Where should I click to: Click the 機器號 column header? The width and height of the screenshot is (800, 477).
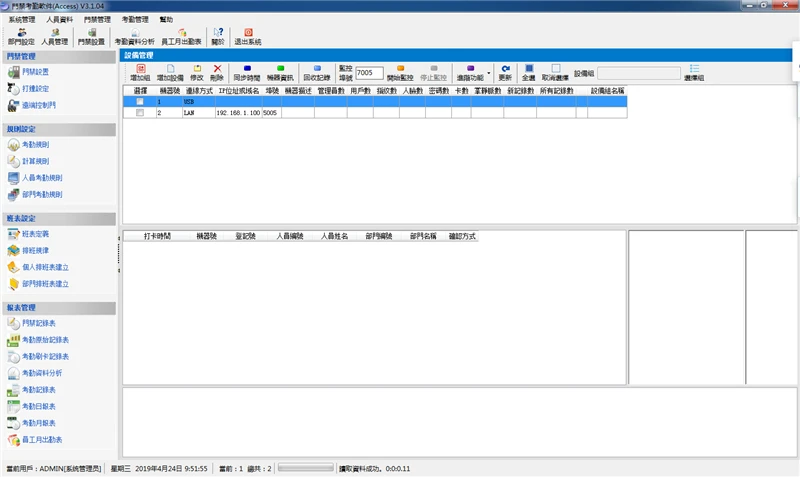pos(170,91)
